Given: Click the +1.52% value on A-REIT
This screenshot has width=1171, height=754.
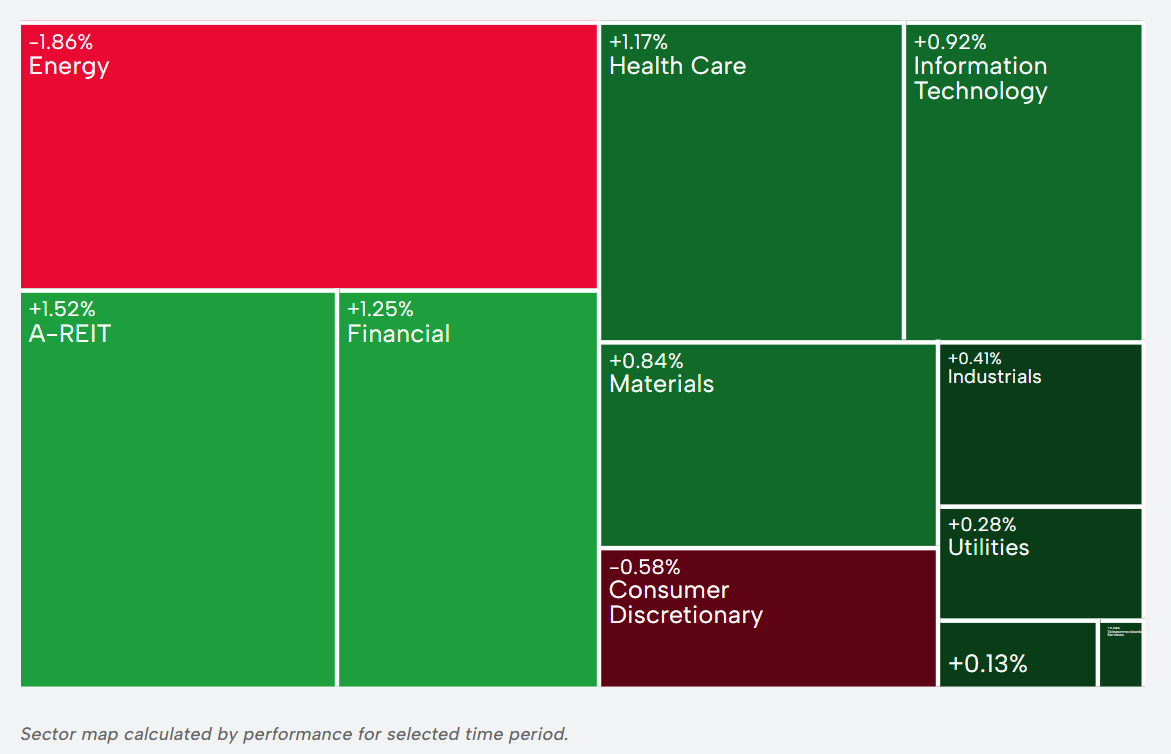Looking at the screenshot, I should [62, 309].
